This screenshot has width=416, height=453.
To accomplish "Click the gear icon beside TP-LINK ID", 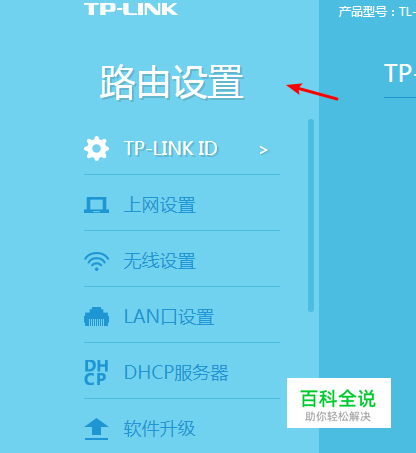I will click(x=96, y=148).
